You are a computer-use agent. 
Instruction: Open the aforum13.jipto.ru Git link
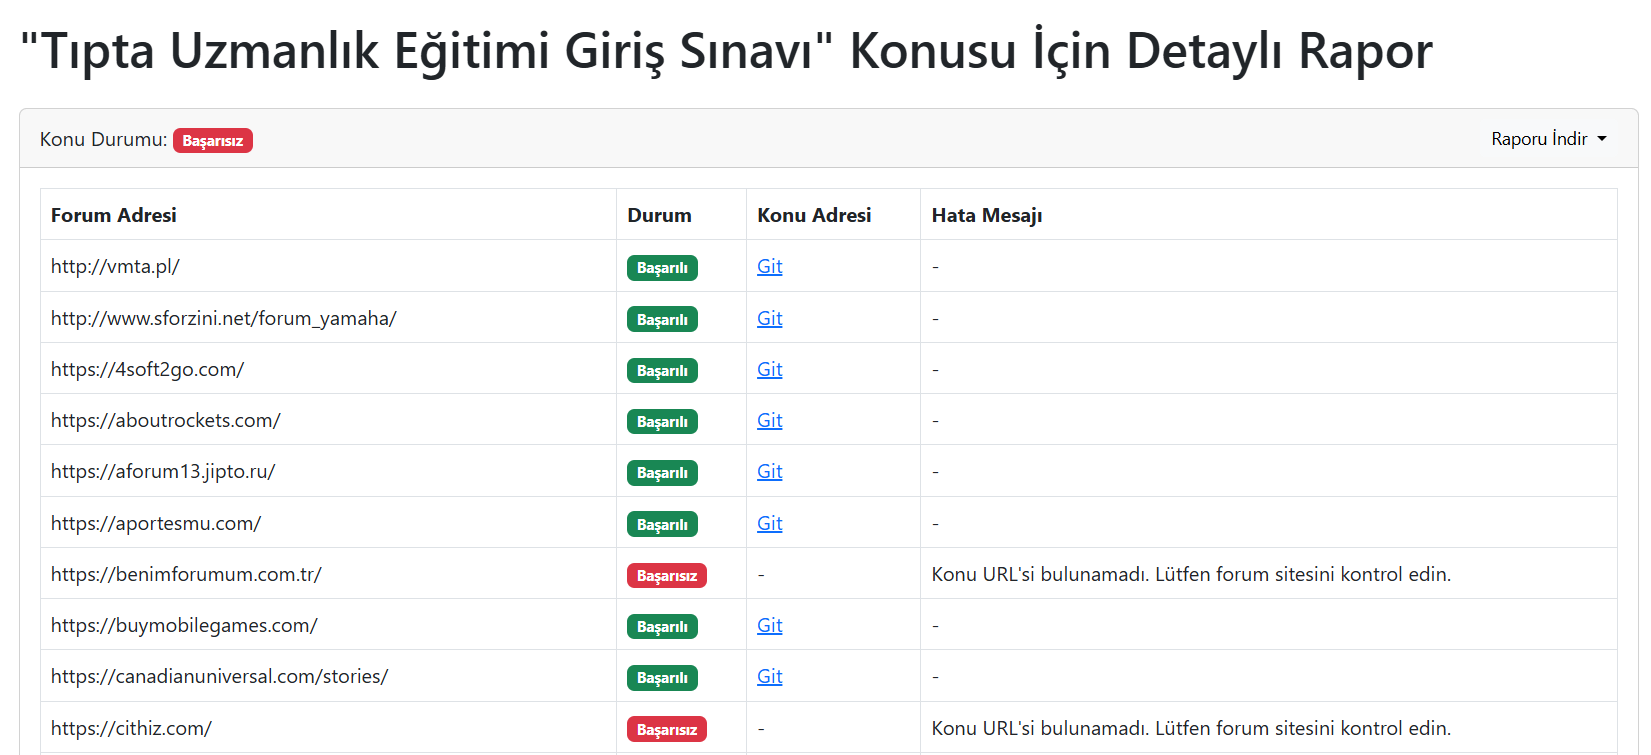(769, 472)
